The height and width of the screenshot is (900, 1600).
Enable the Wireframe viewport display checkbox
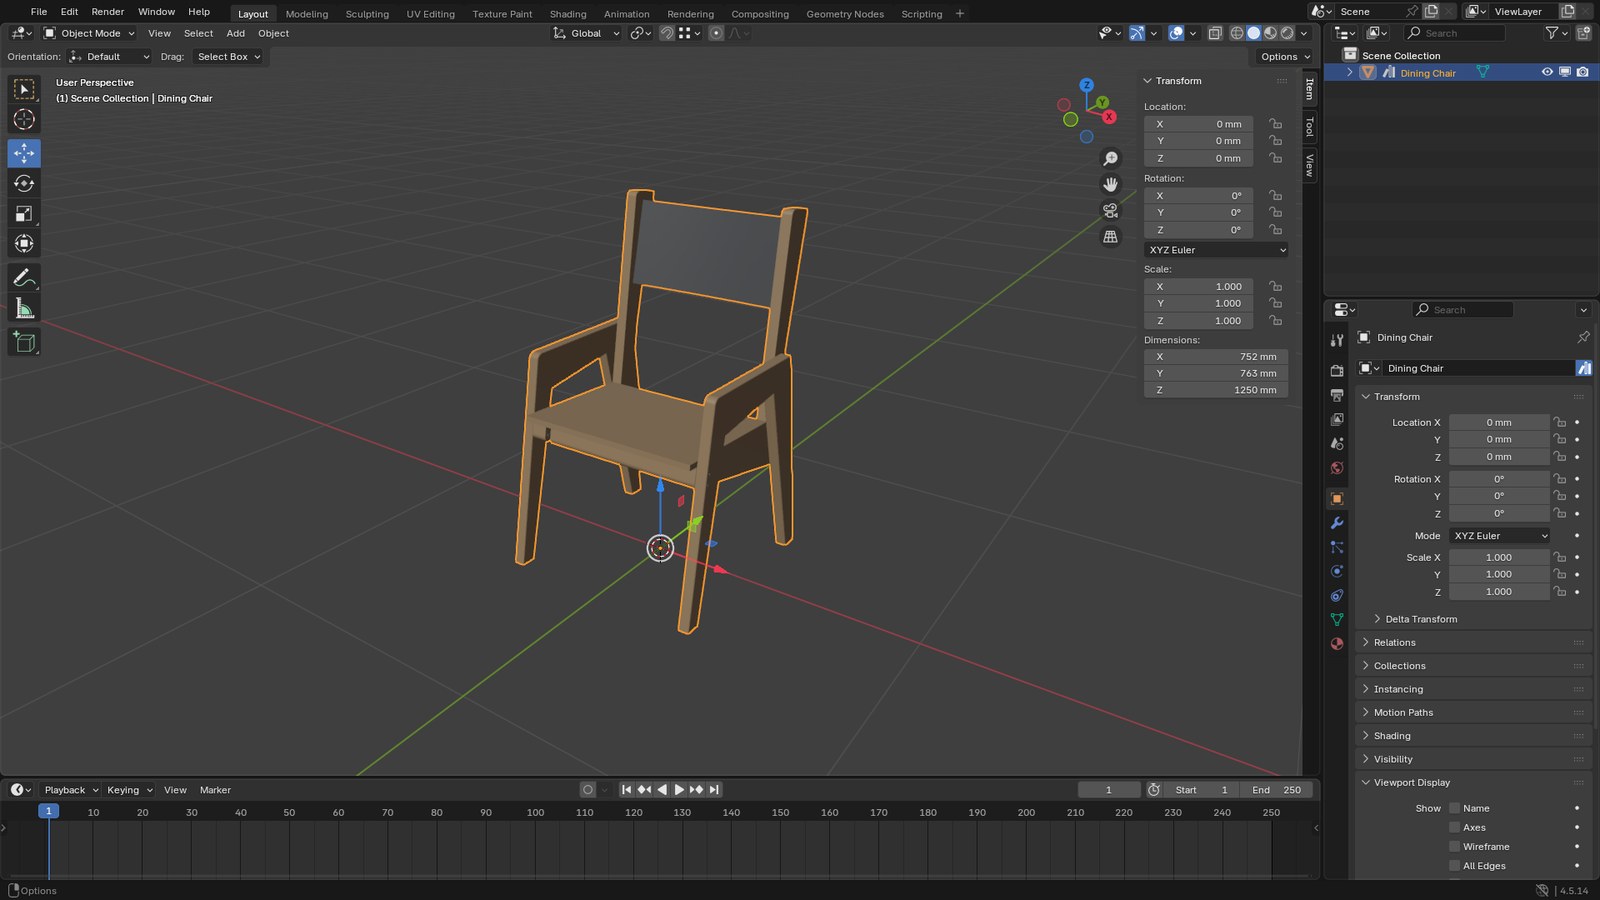click(x=1454, y=846)
